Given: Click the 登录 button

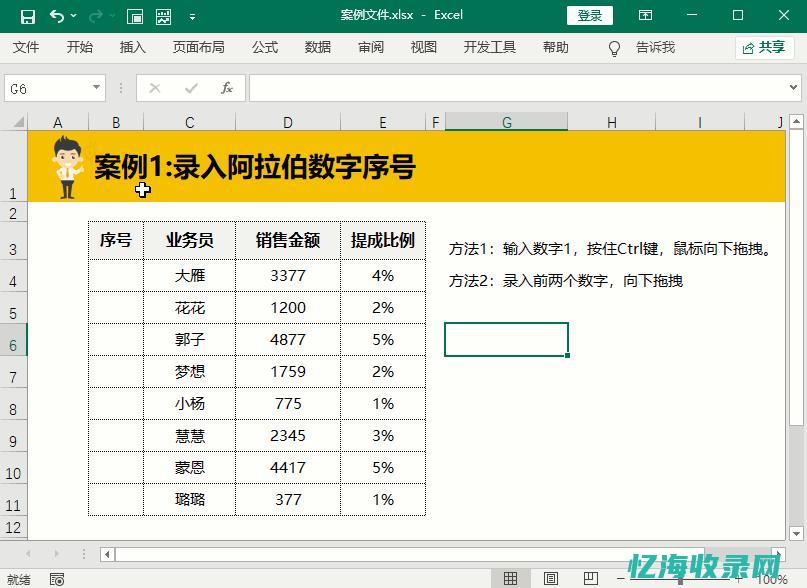Looking at the screenshot, I should (x=589, y=16).
